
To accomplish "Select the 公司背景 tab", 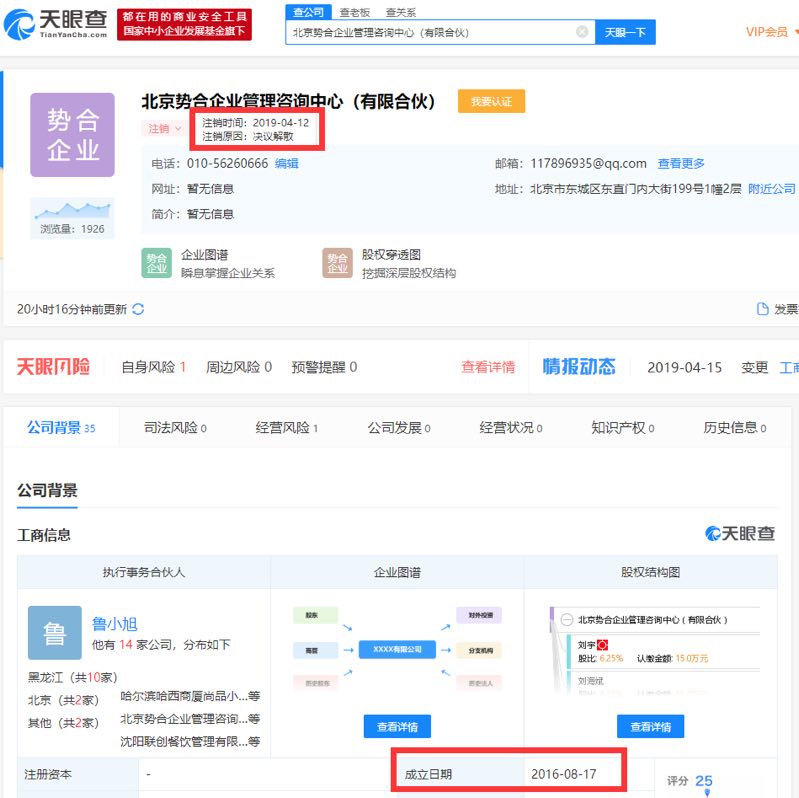I will pos(61,428).
